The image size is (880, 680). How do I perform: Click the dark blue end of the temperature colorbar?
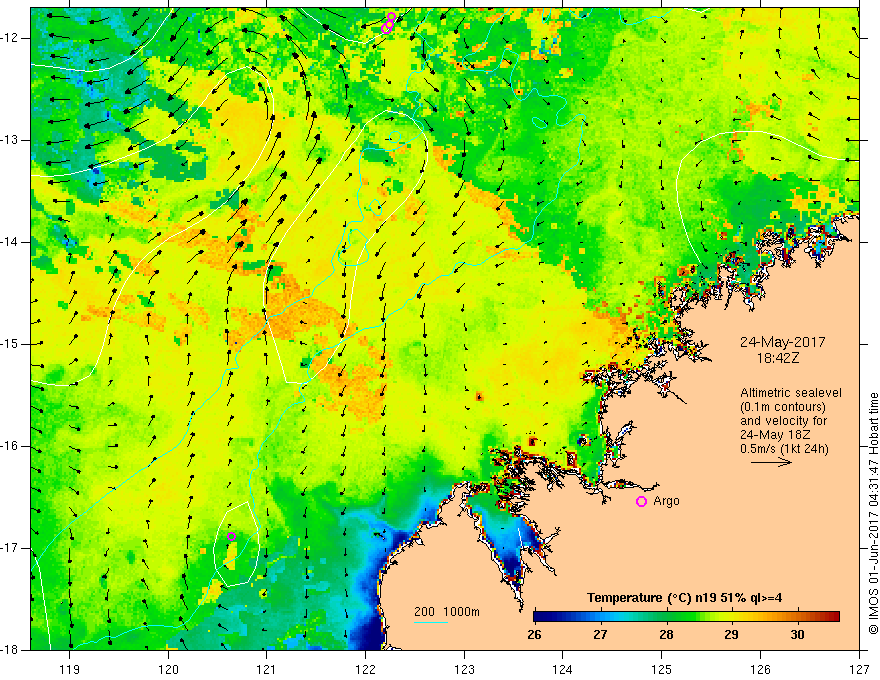[x=539, y=617]
